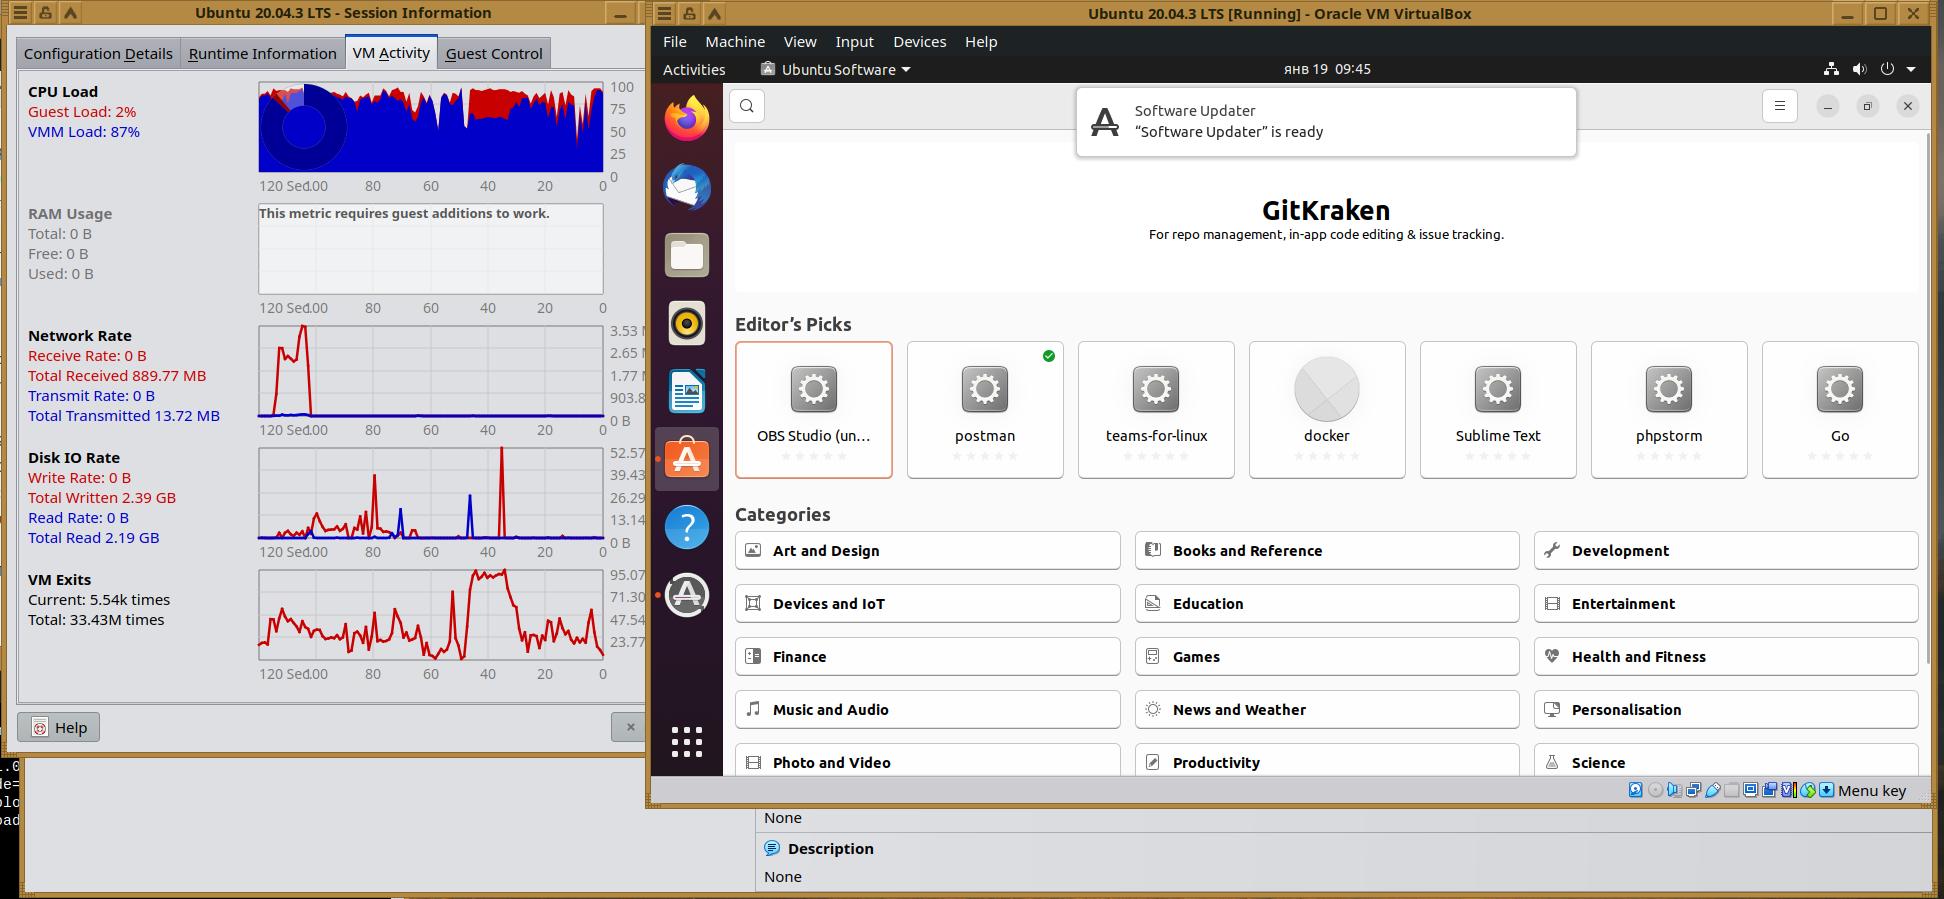This screenshot has height=899, width=1944.
Task: Open the Devices menu
Action: tap(920, 41)
